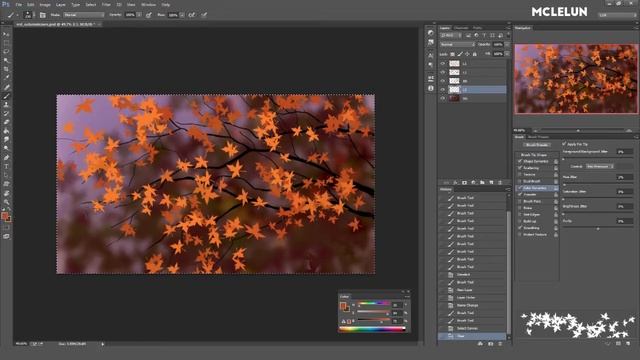Toggle pressure for opacity icon
640x360 pixels.
click(x=149, y=15)
